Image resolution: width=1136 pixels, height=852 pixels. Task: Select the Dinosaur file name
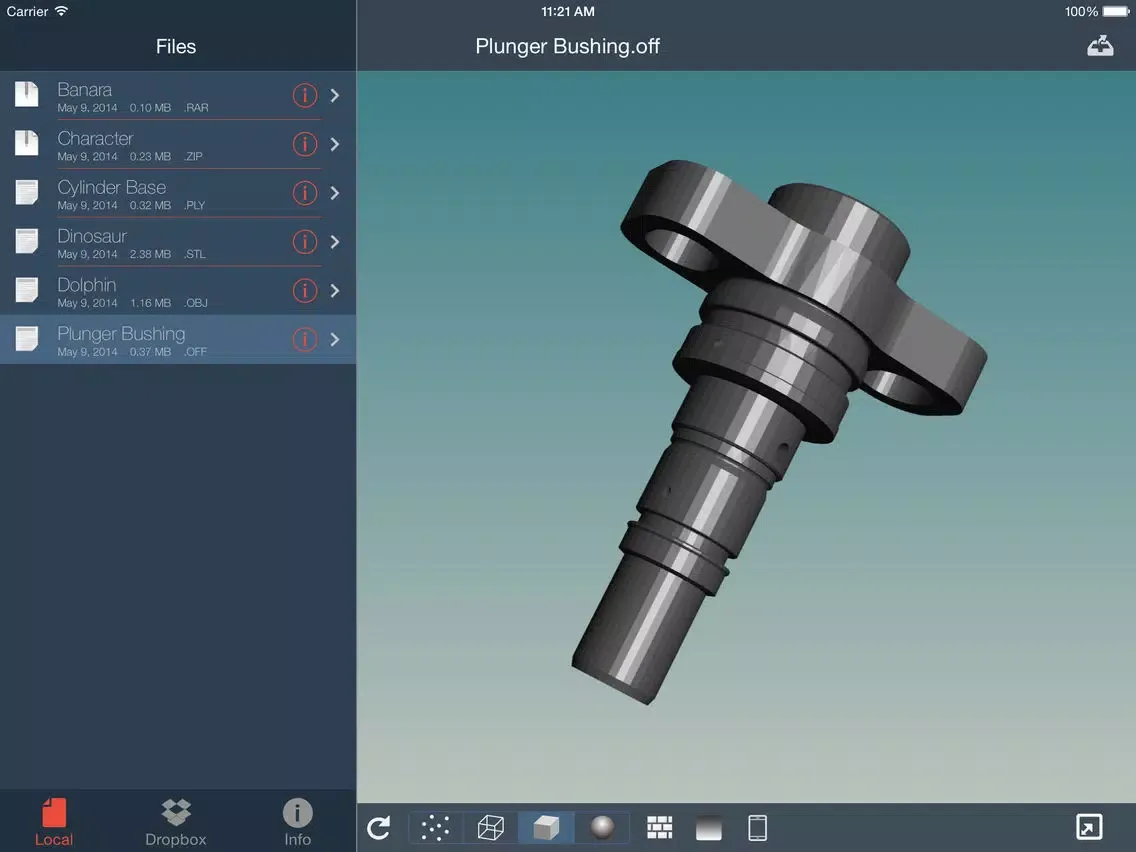(x=92, y=236)
